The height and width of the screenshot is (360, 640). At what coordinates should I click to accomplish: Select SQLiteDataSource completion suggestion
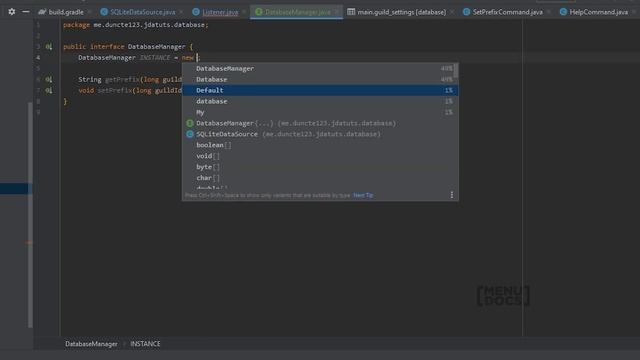320,134
